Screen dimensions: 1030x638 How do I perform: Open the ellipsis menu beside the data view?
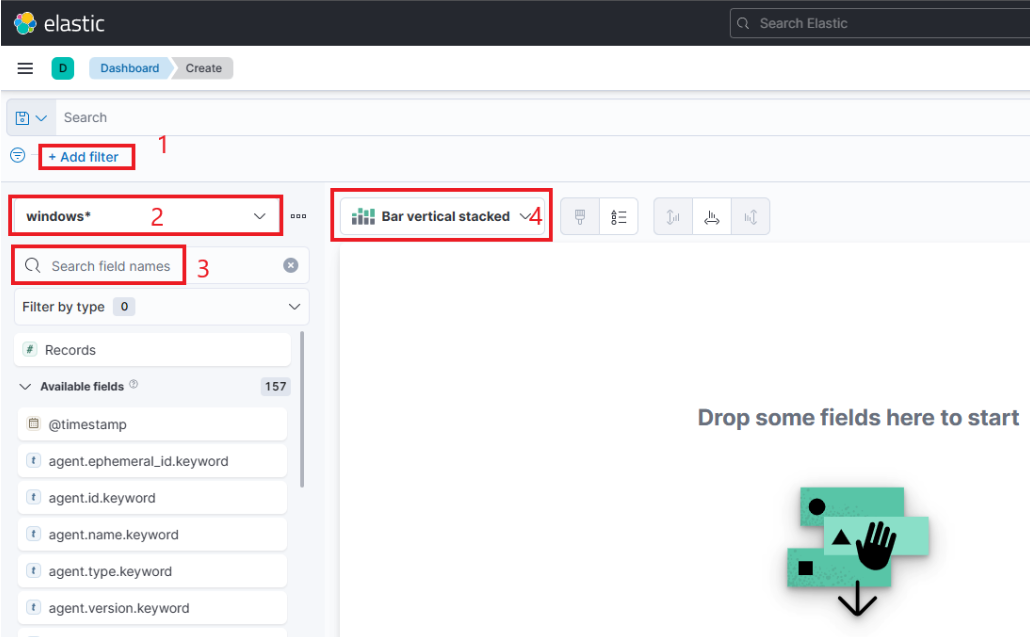pyautogui.click(x=298, y=216)
